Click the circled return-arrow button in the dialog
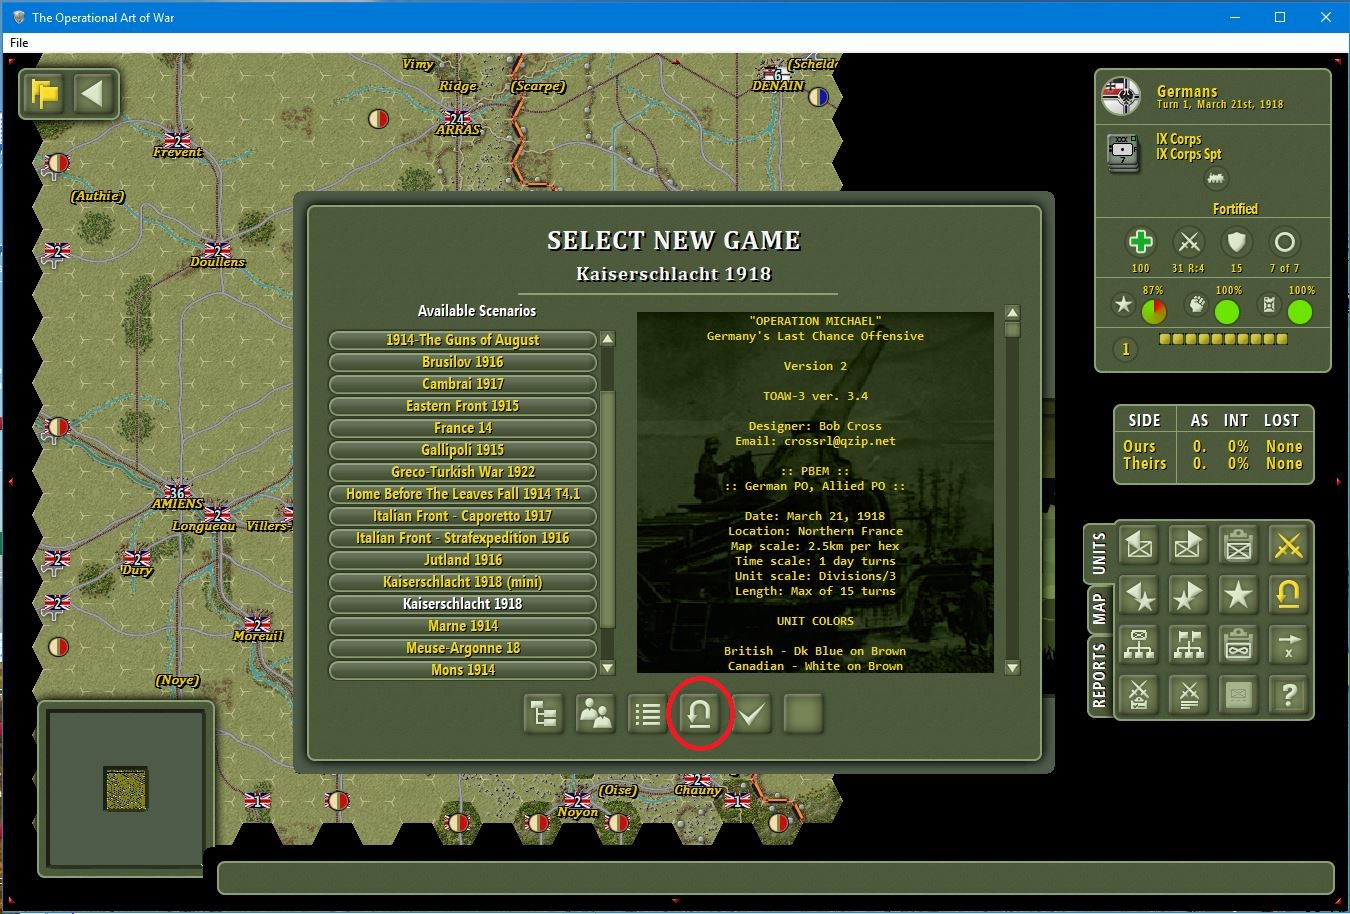The height and width of the screenshot is (914, 1350). 700,714
